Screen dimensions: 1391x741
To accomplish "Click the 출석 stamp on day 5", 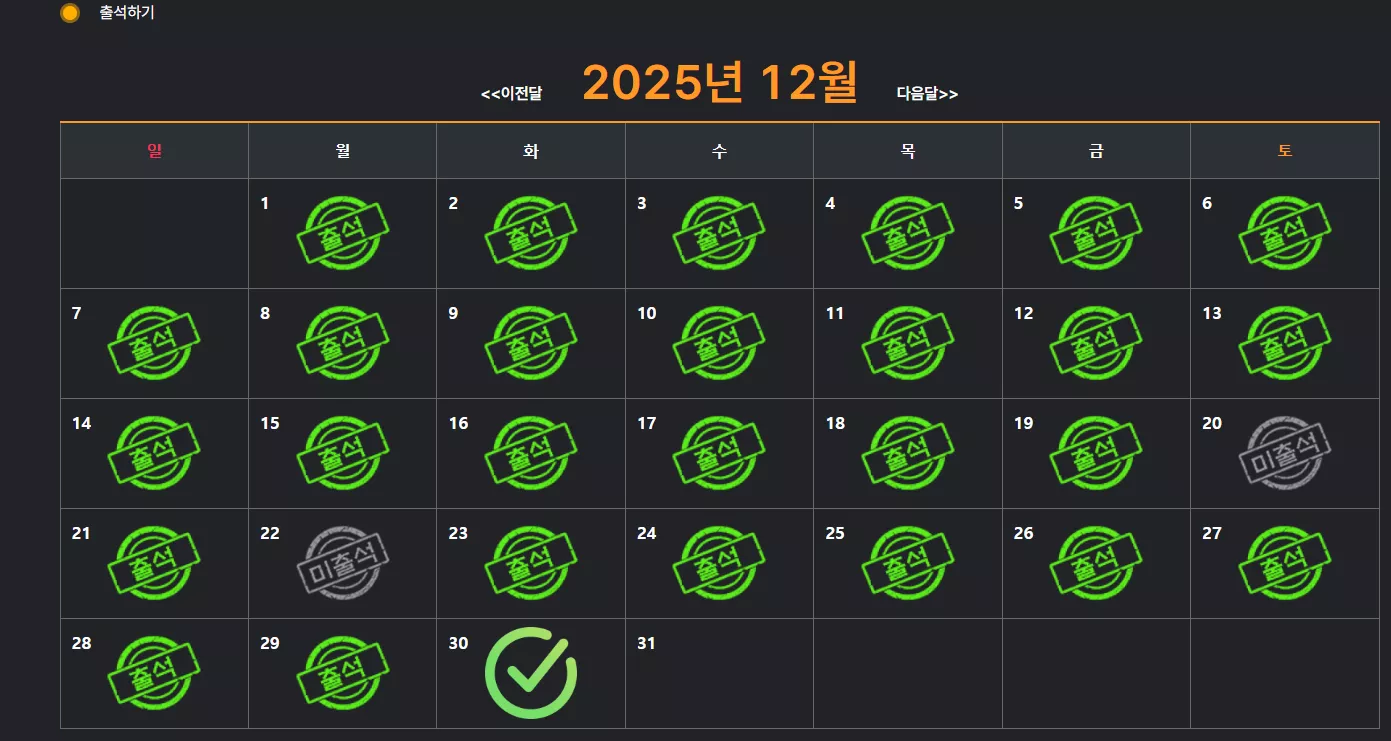I will click(1096, 233).
